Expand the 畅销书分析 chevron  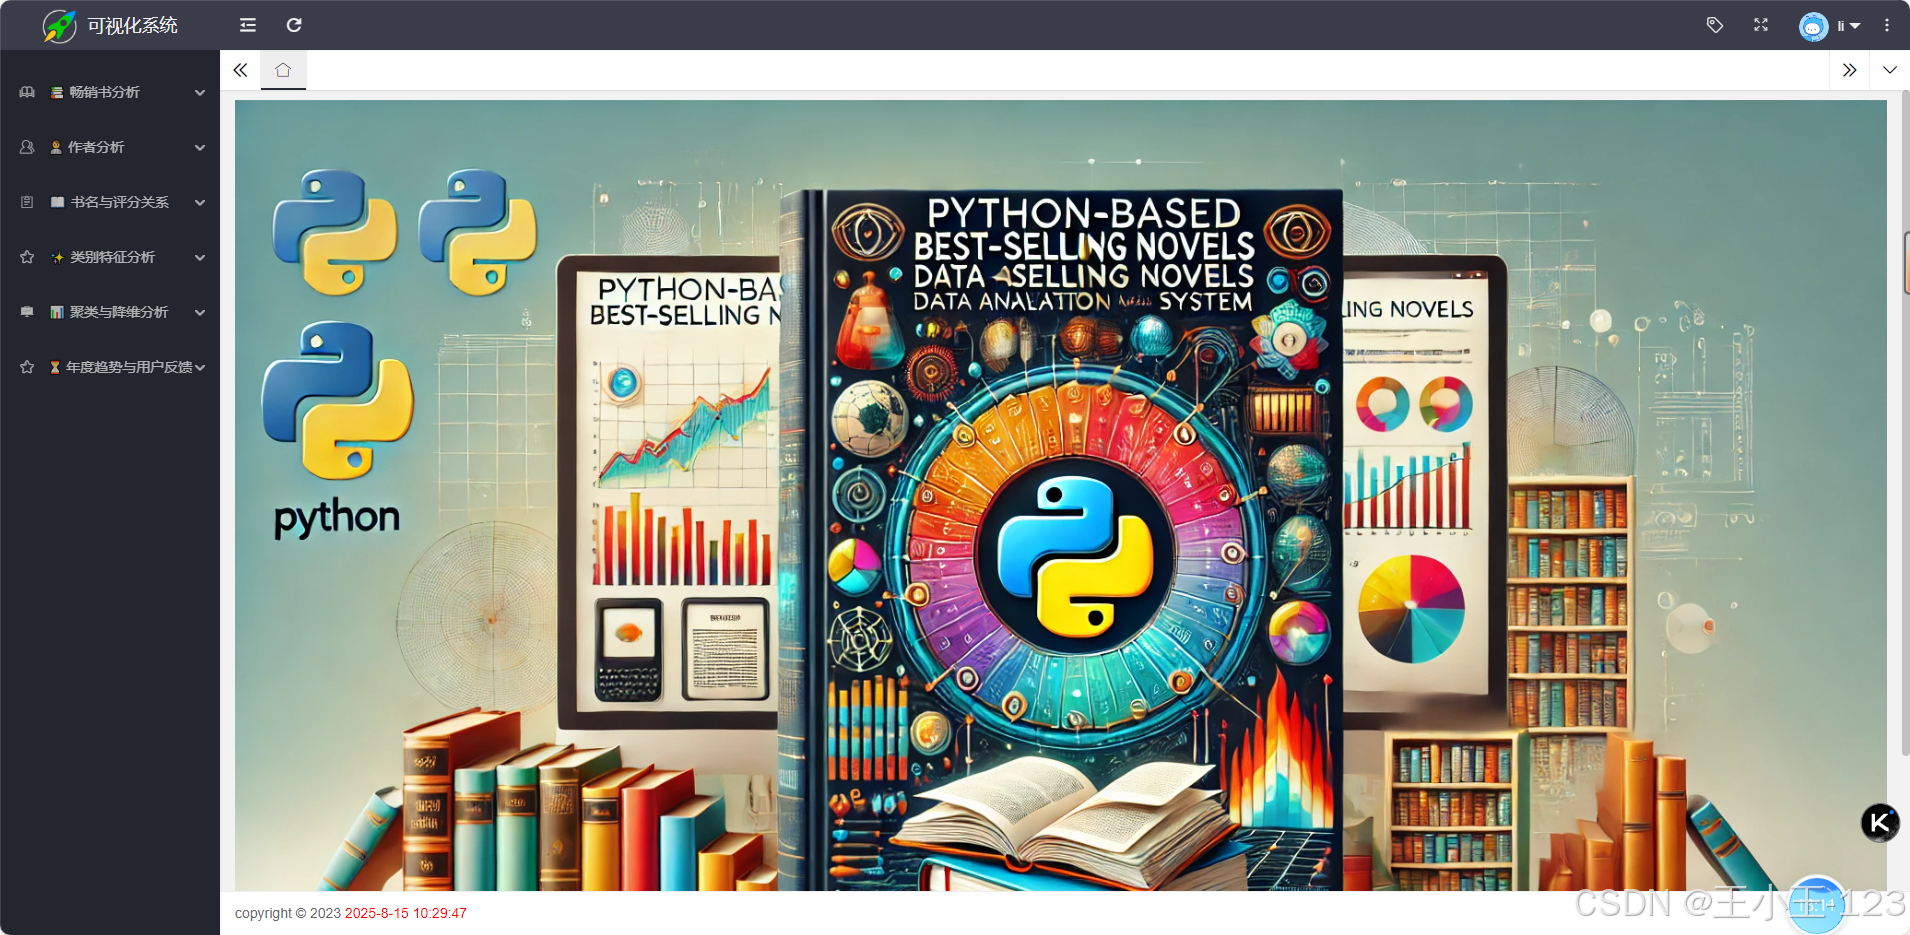(x=200, y=92)
